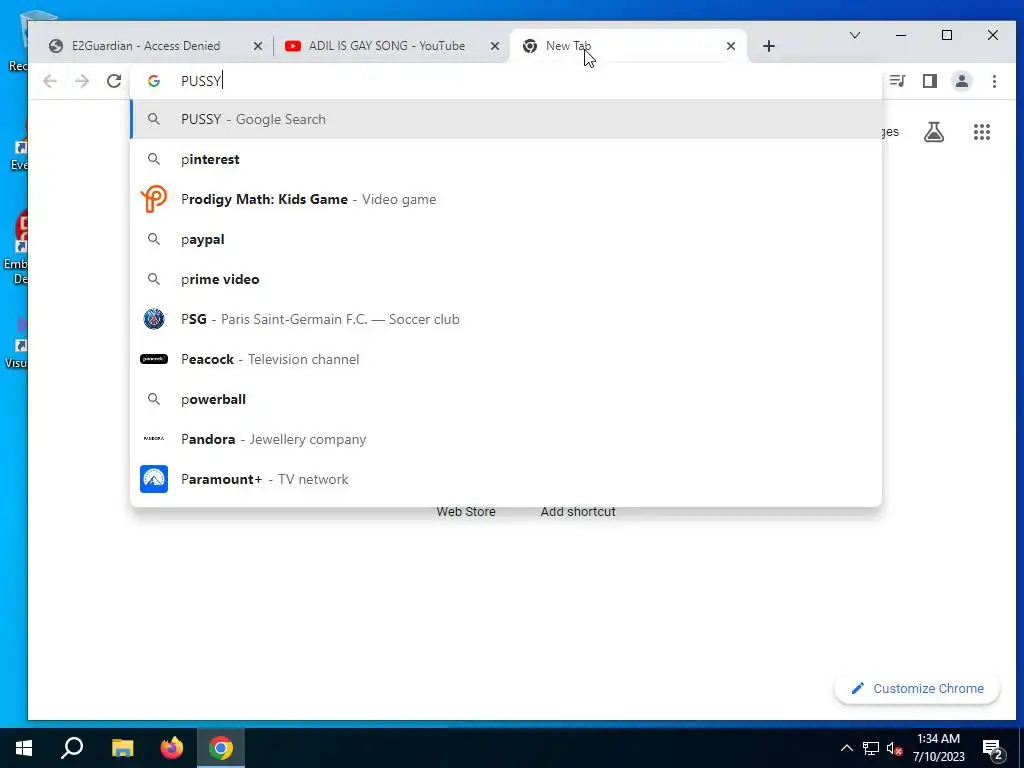
Task: Open a new tab with plus button
Action: coord(769,46)
